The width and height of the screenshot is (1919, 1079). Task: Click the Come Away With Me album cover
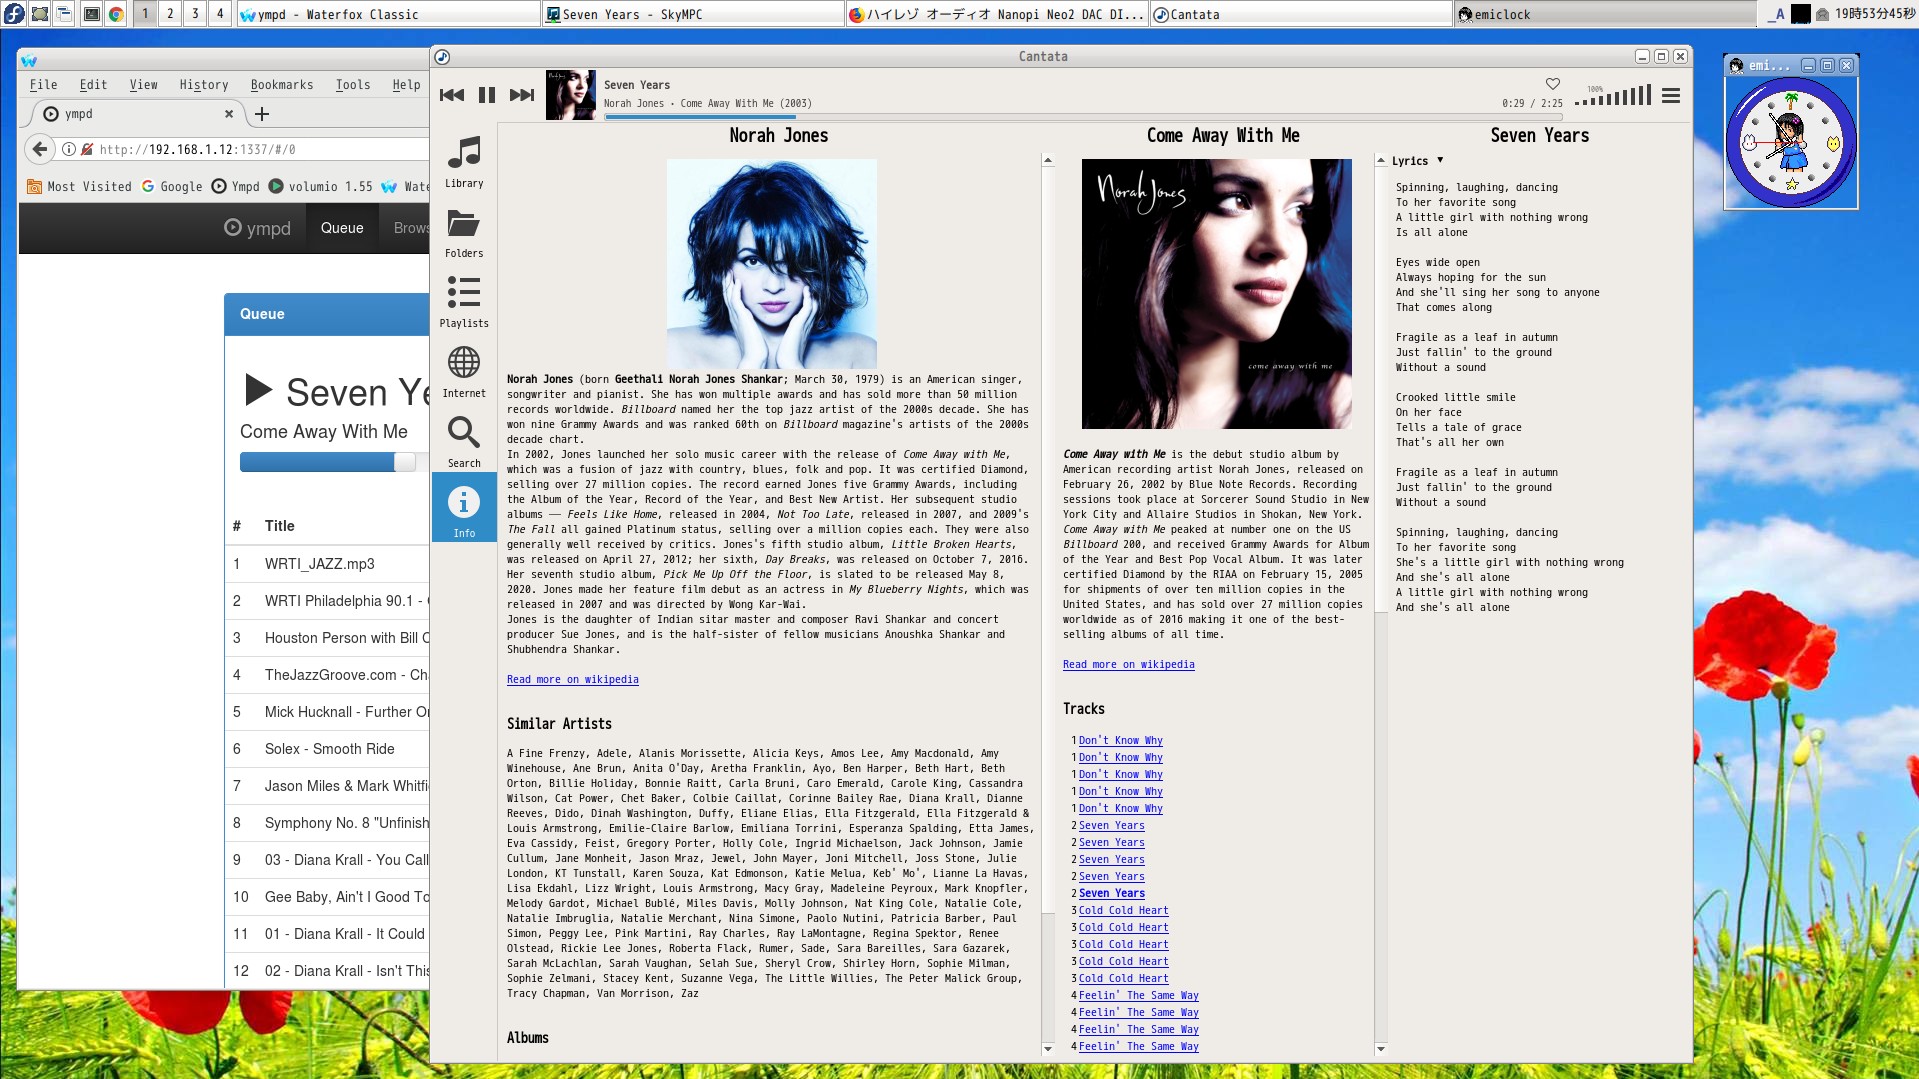coord(1216,294)
